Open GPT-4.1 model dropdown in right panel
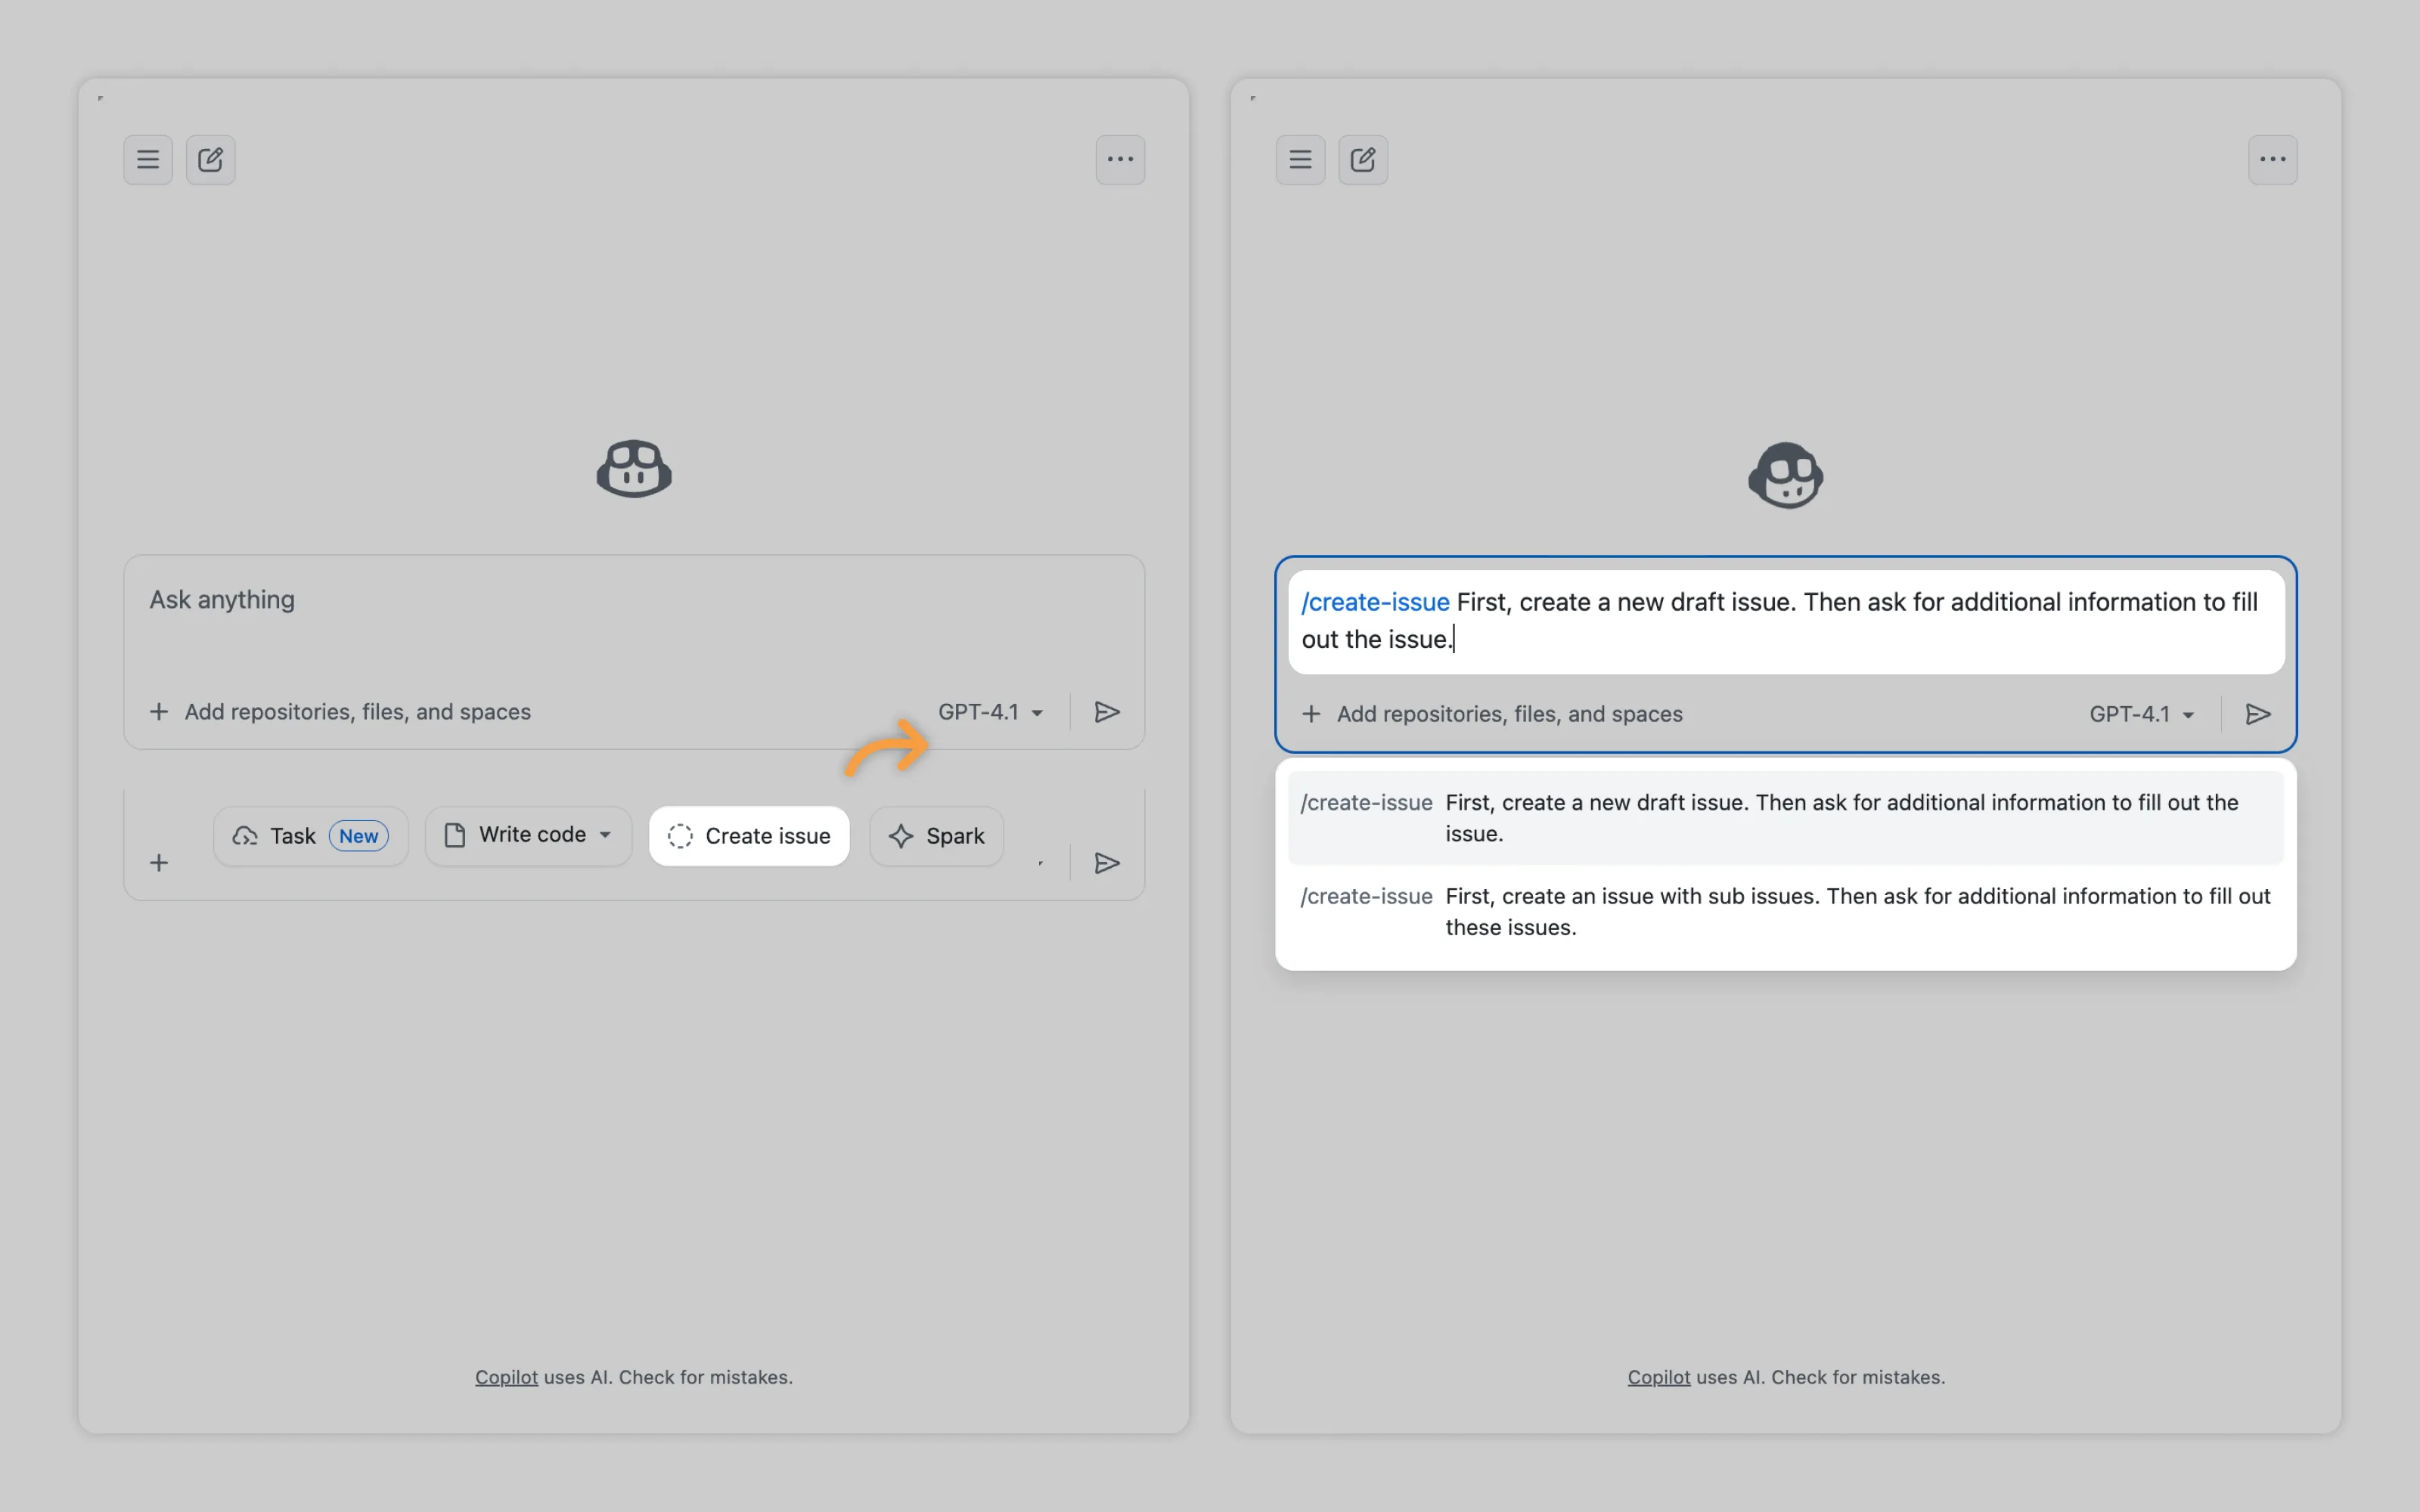This screenshot has width=2420, height=1512. pos(2141,714)
